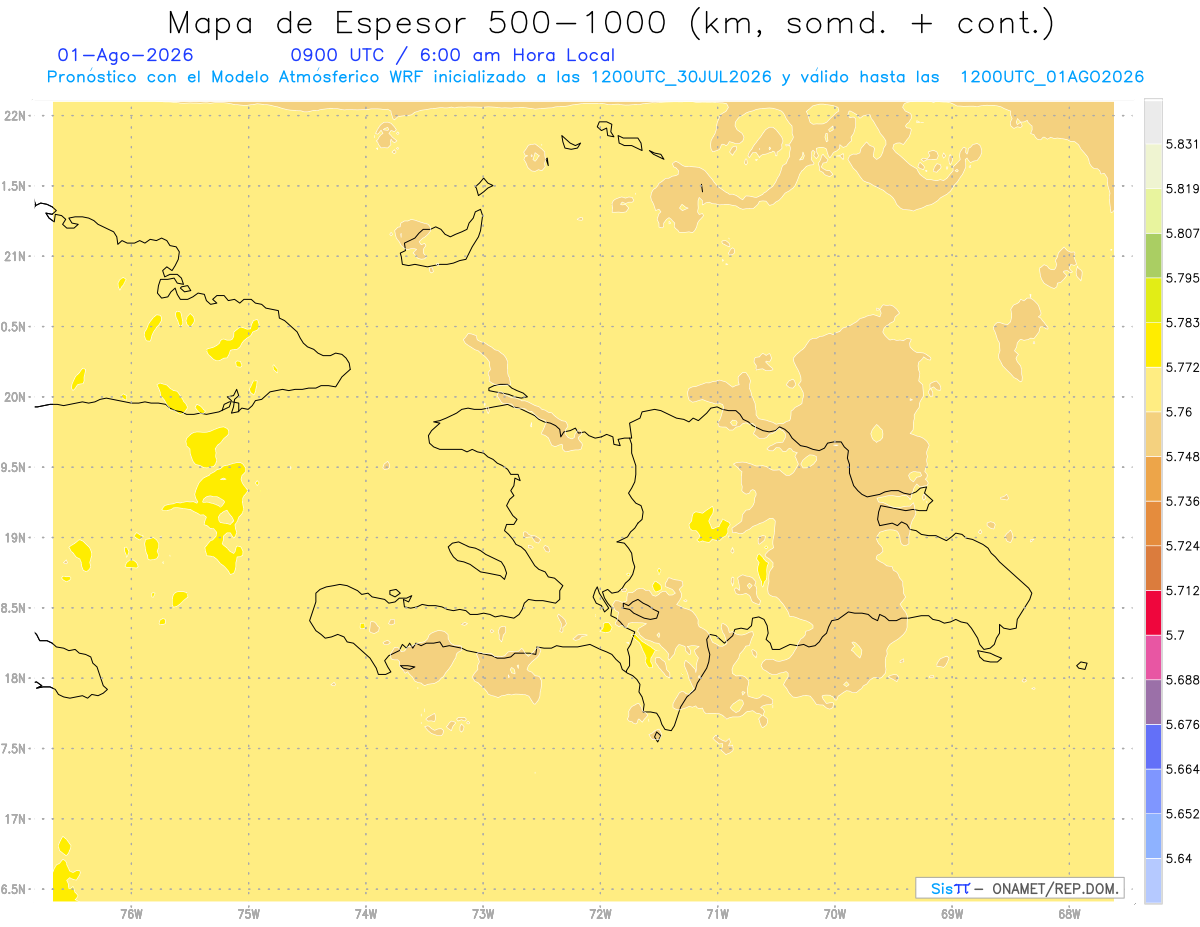Click the legend value 5.724
This screenshot has width=1200, height=927.
coord(1182,546)
